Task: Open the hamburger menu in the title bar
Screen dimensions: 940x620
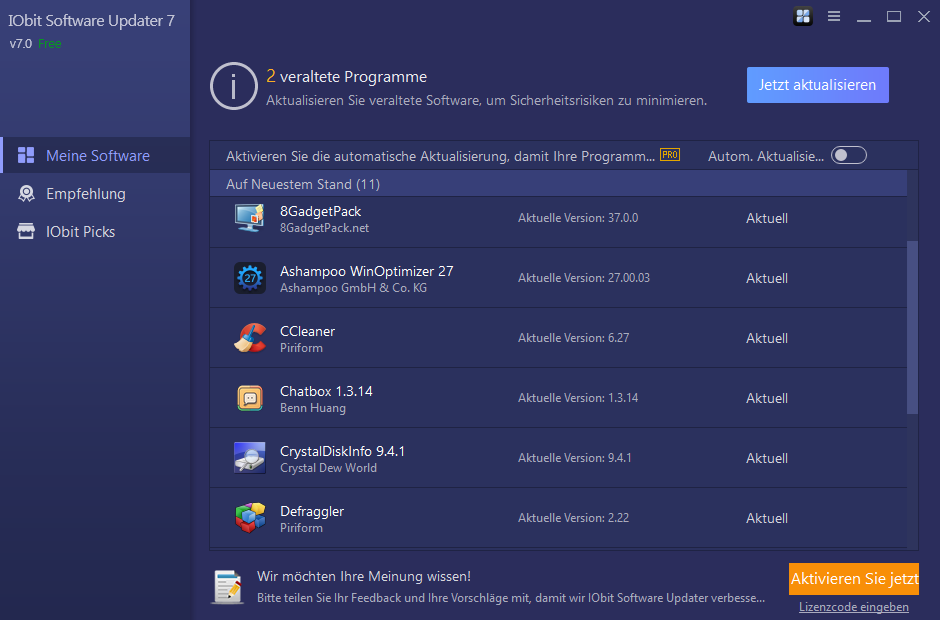Action: 833,16
